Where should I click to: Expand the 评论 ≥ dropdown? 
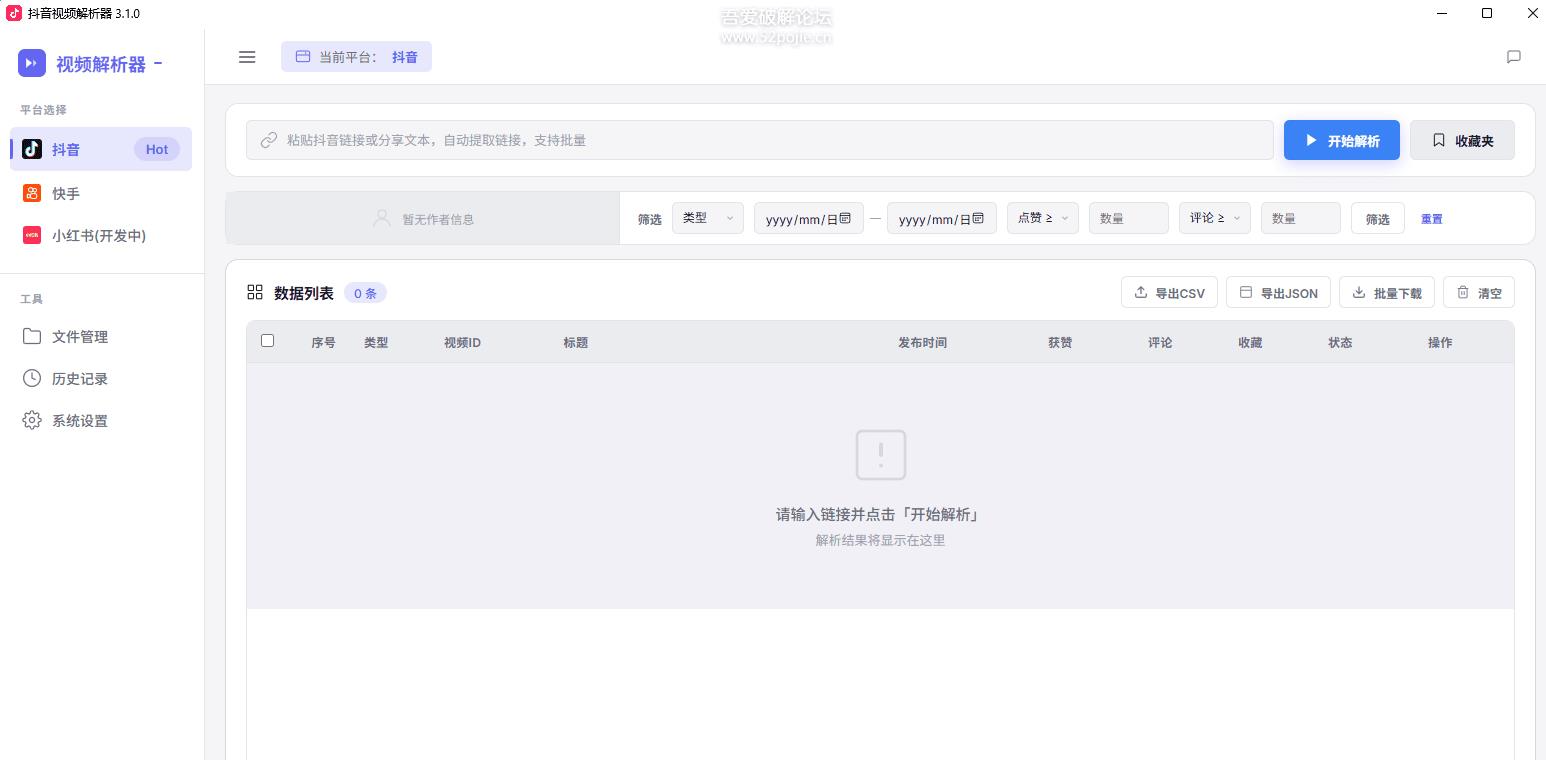(x=1214, y=218)
